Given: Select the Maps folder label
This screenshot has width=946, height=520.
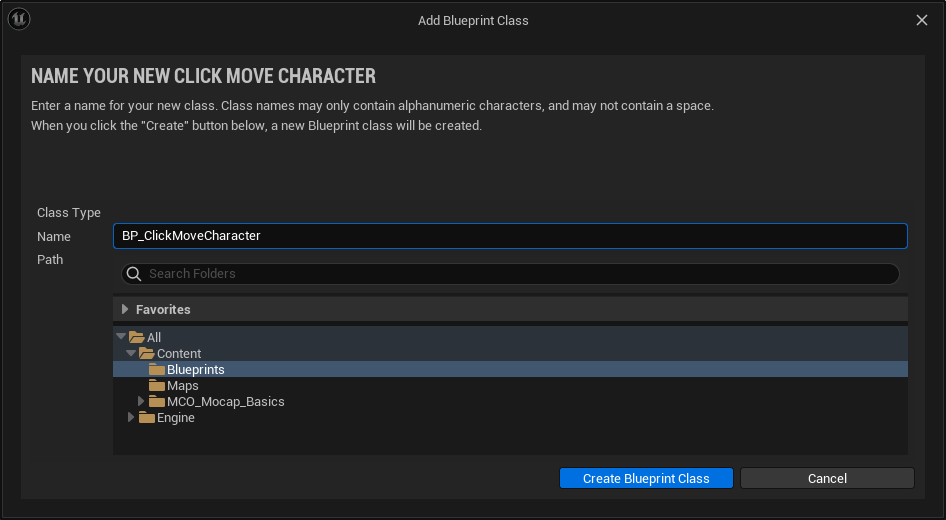Looking at the screenshot, I should [x=182, y=385].
